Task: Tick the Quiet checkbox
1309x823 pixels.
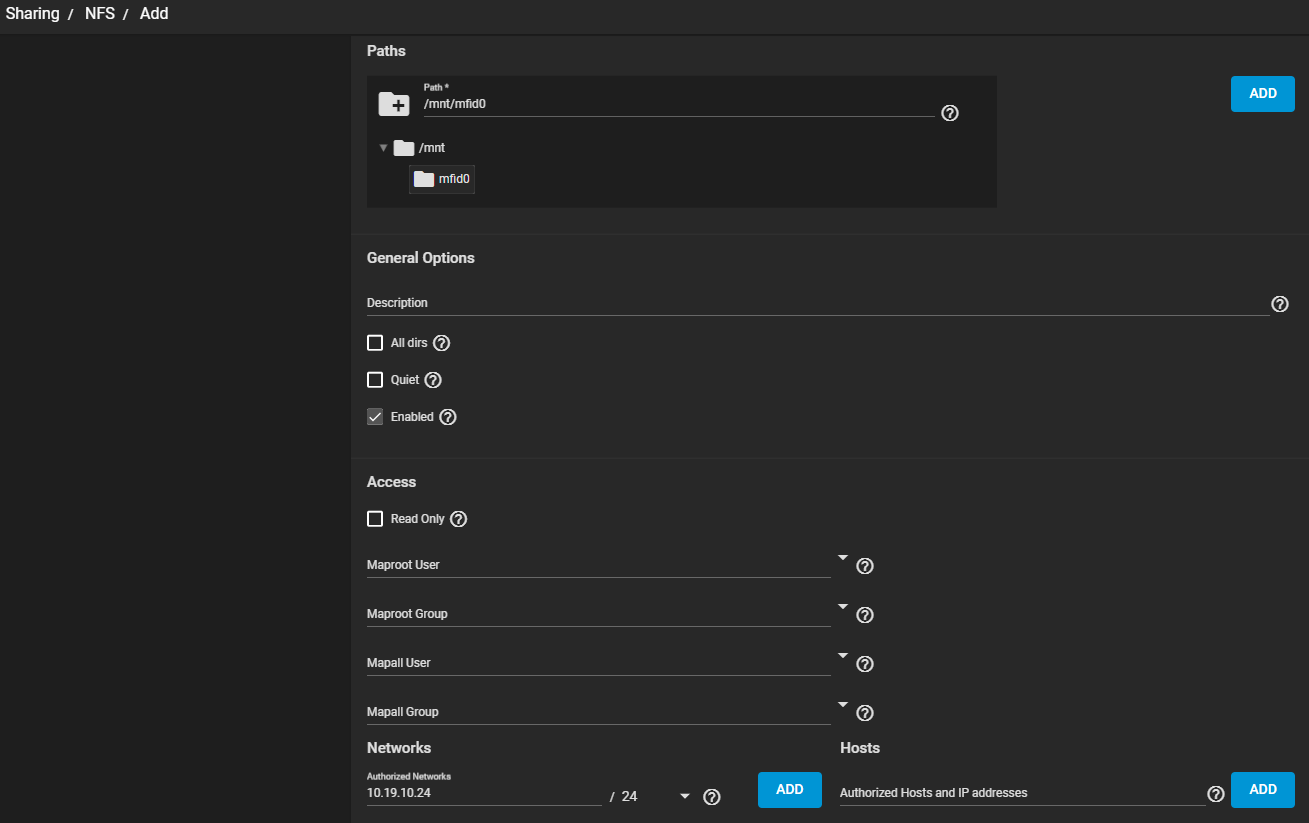Action: 375,380
